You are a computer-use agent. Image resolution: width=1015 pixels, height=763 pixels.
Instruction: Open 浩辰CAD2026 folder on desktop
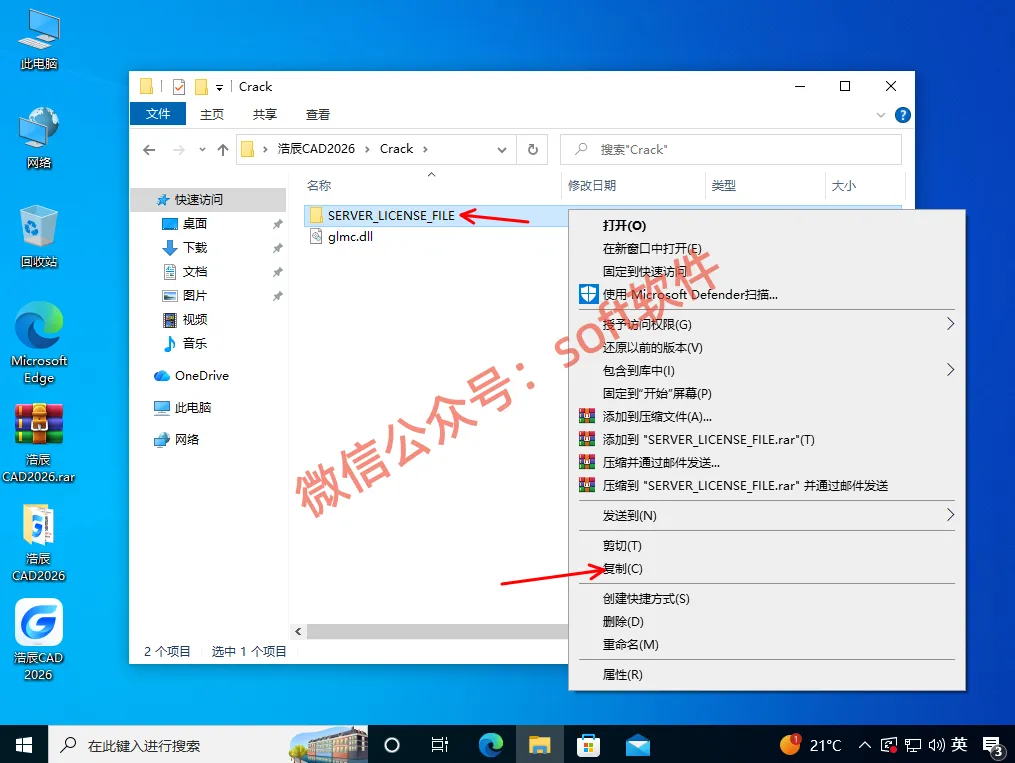pos(39,542)
